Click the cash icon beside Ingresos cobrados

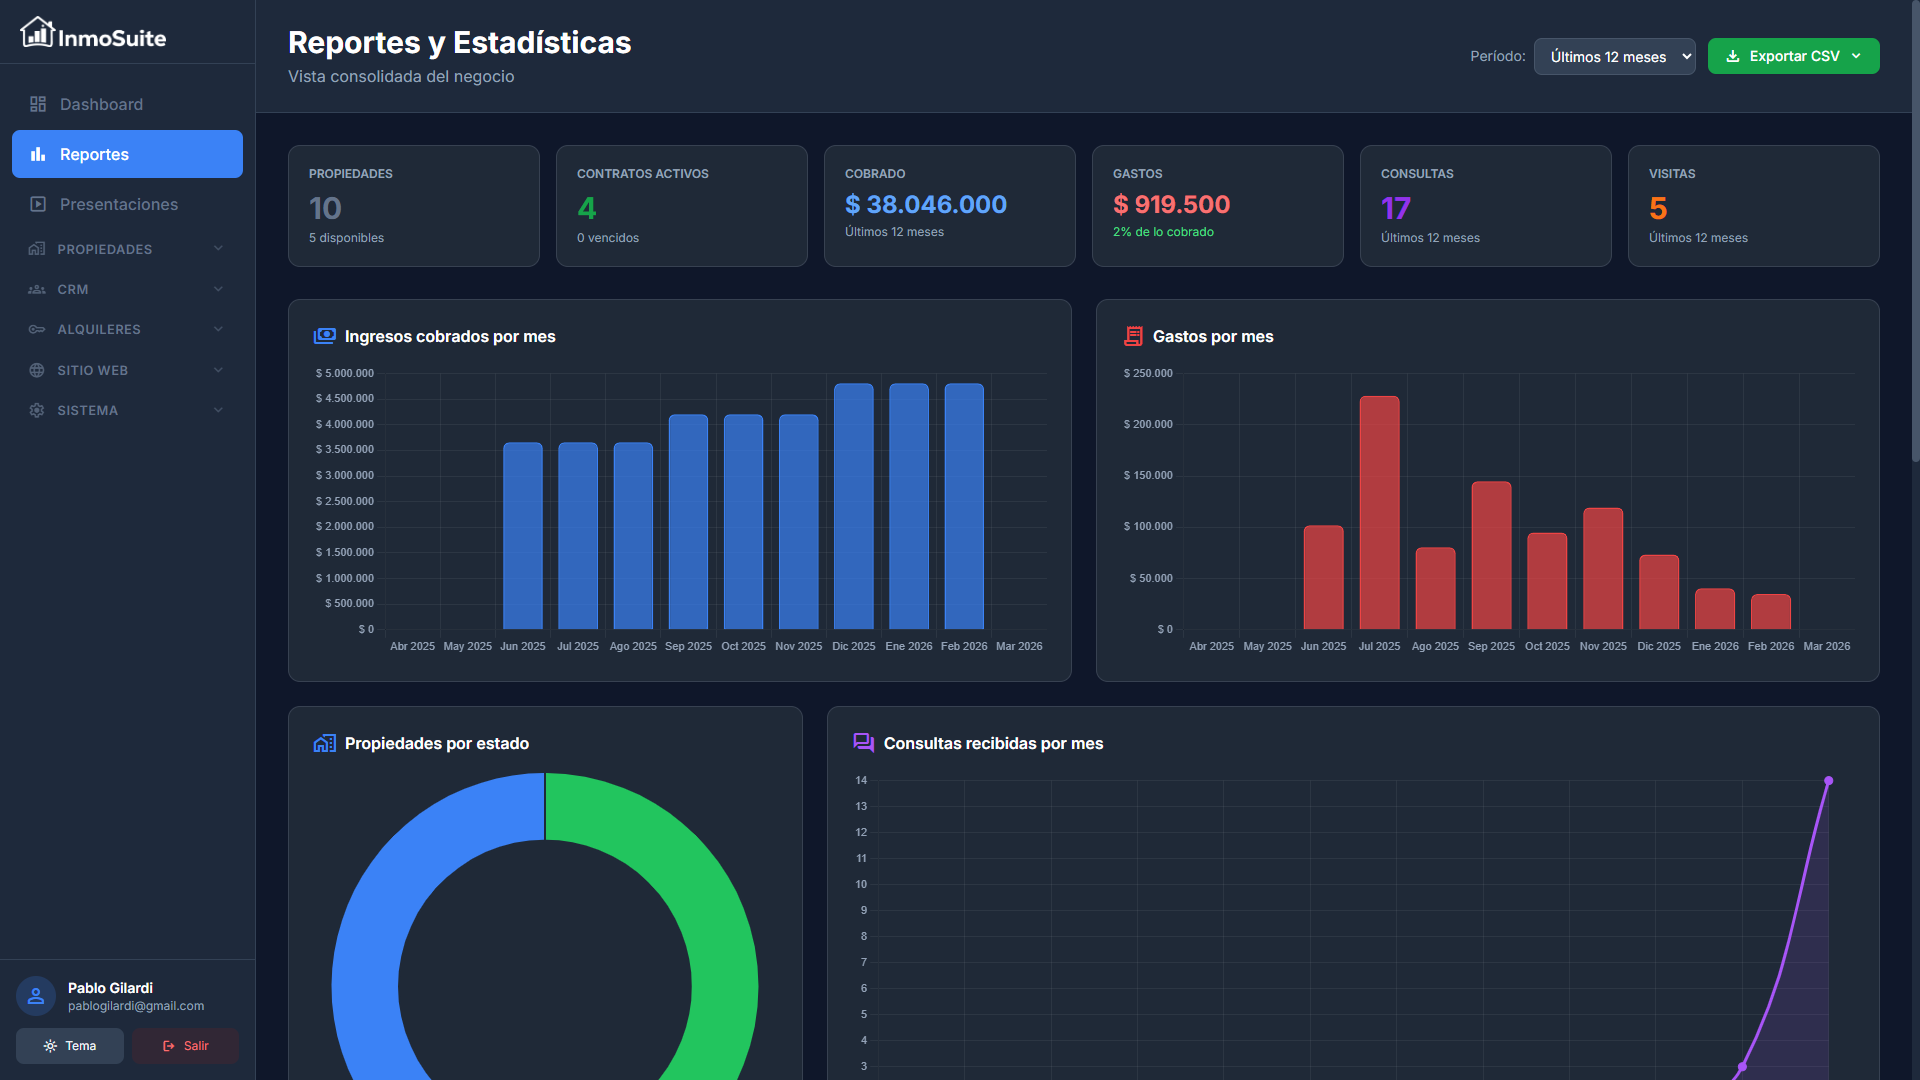(325, 336)
